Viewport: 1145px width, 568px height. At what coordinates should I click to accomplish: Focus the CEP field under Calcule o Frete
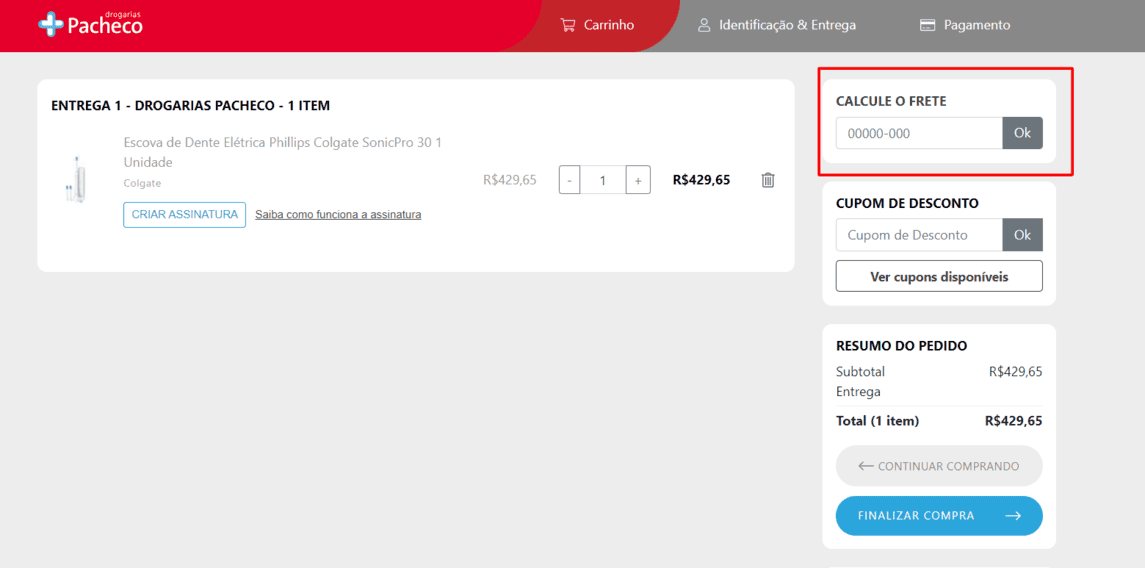tap(918, 133)
